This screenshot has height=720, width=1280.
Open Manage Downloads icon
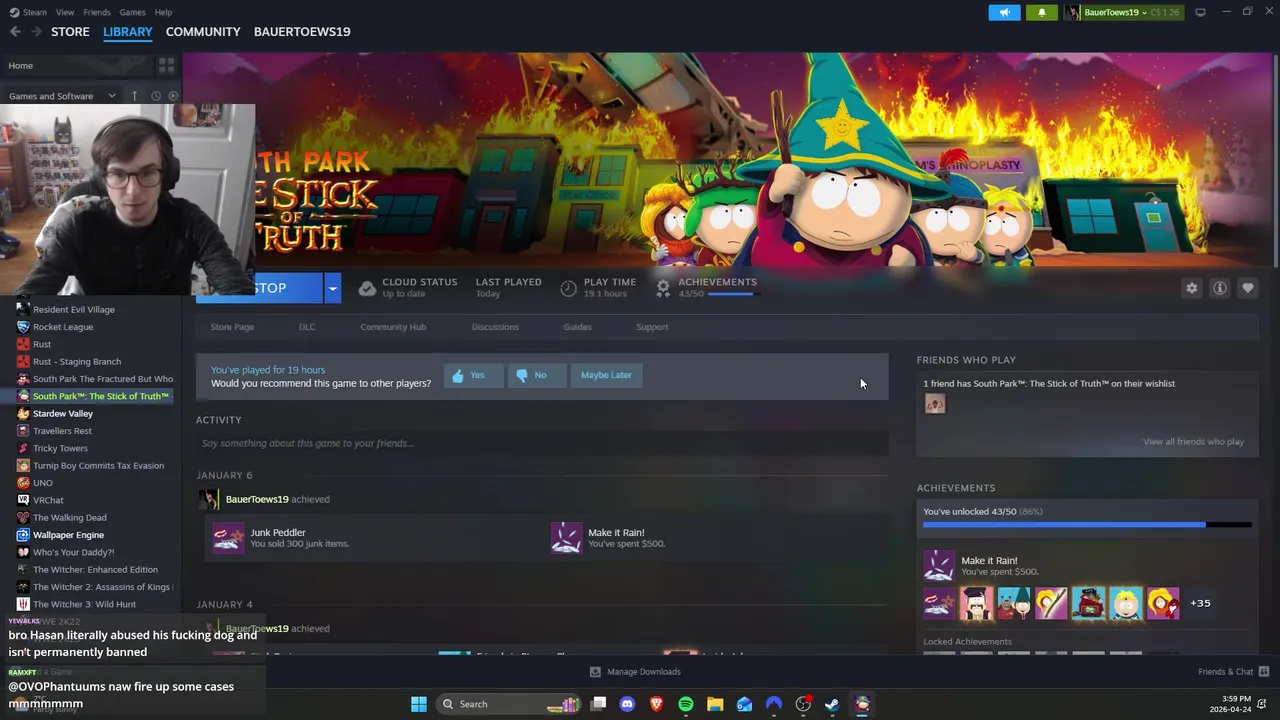(595, 672)
